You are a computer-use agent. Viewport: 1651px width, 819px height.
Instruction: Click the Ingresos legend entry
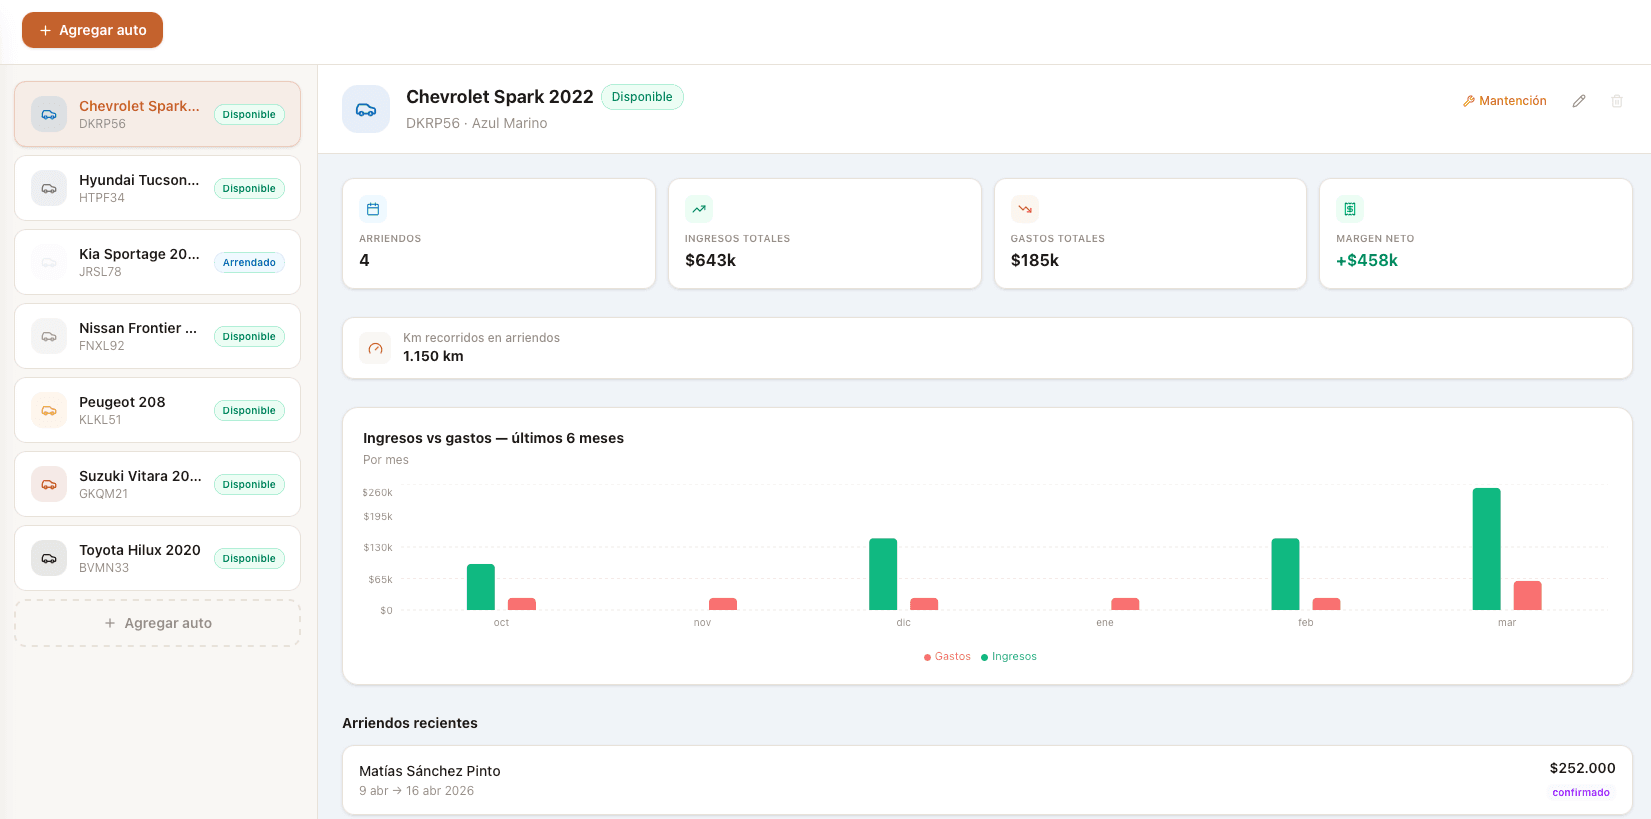[1009, 657]
